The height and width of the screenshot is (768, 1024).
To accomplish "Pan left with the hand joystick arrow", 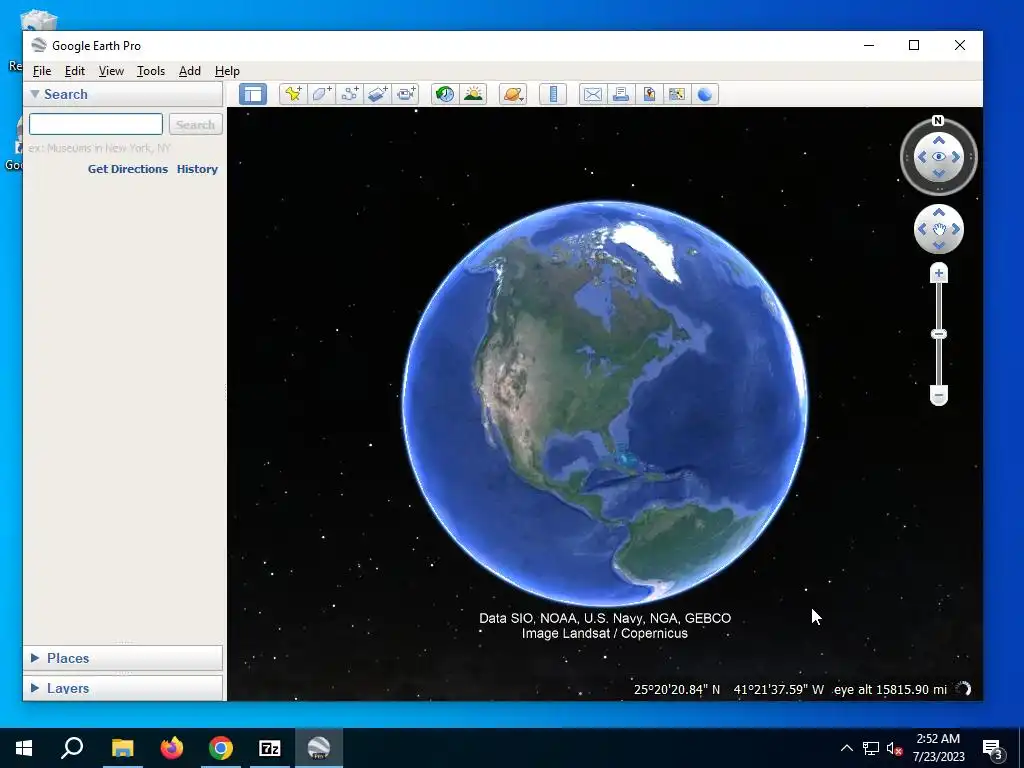I will coord(922,229).
